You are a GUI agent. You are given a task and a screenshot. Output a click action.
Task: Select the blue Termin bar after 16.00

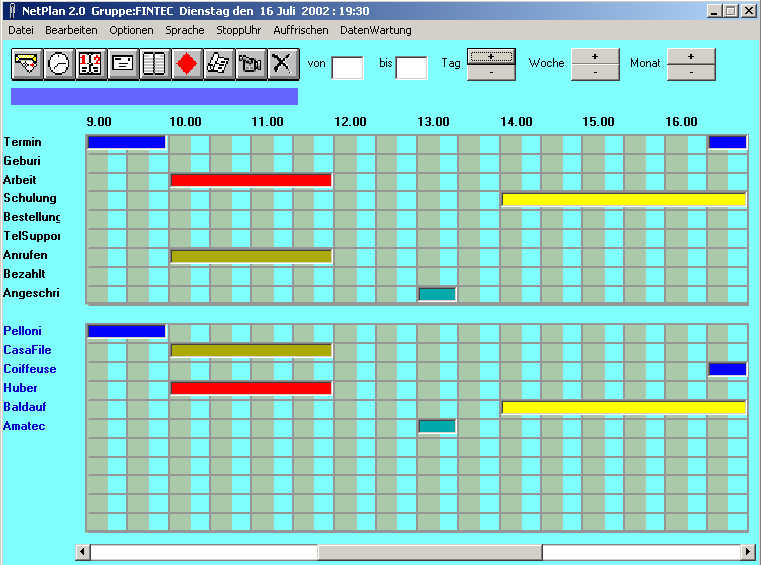tap(728, 142)
